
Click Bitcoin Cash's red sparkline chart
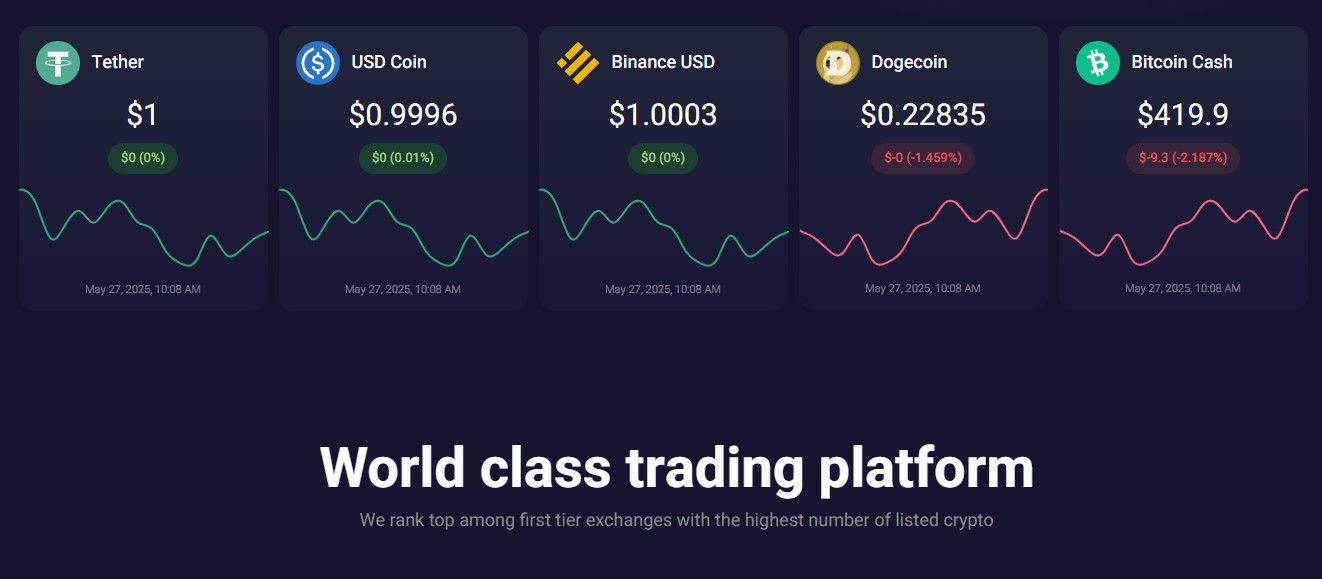pyautogui.click(x=1183, y=227)
